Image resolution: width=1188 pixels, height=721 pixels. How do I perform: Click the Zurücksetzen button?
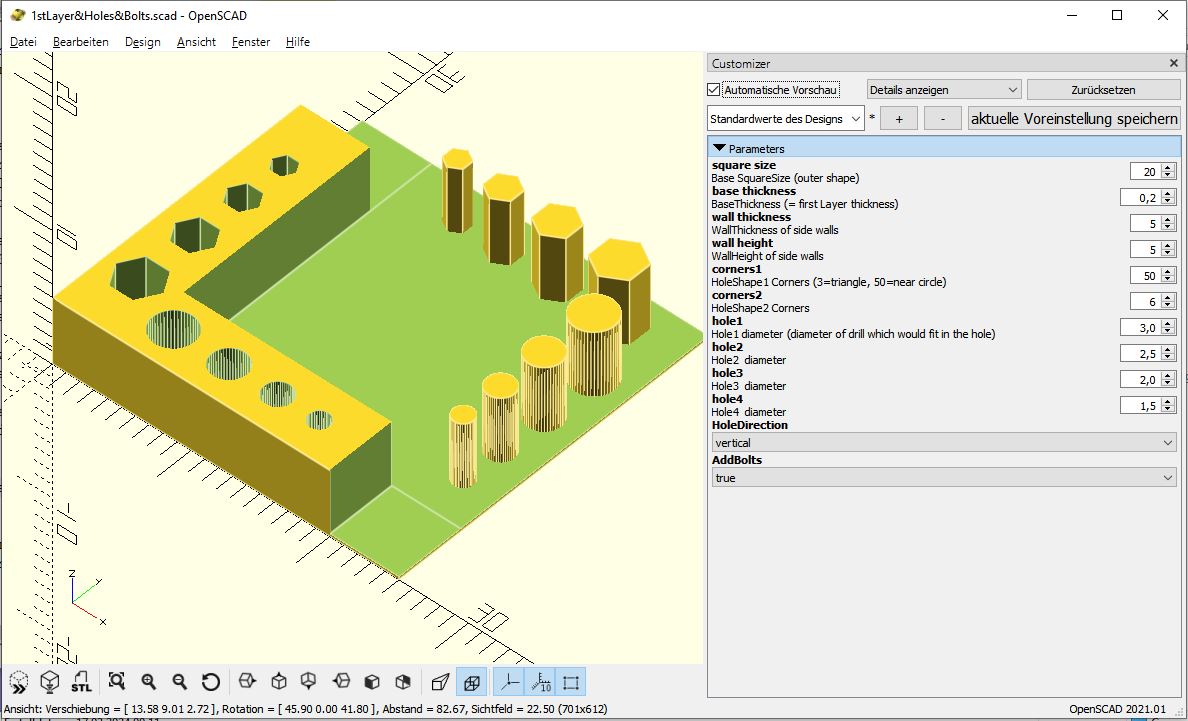coord(1103,89)
